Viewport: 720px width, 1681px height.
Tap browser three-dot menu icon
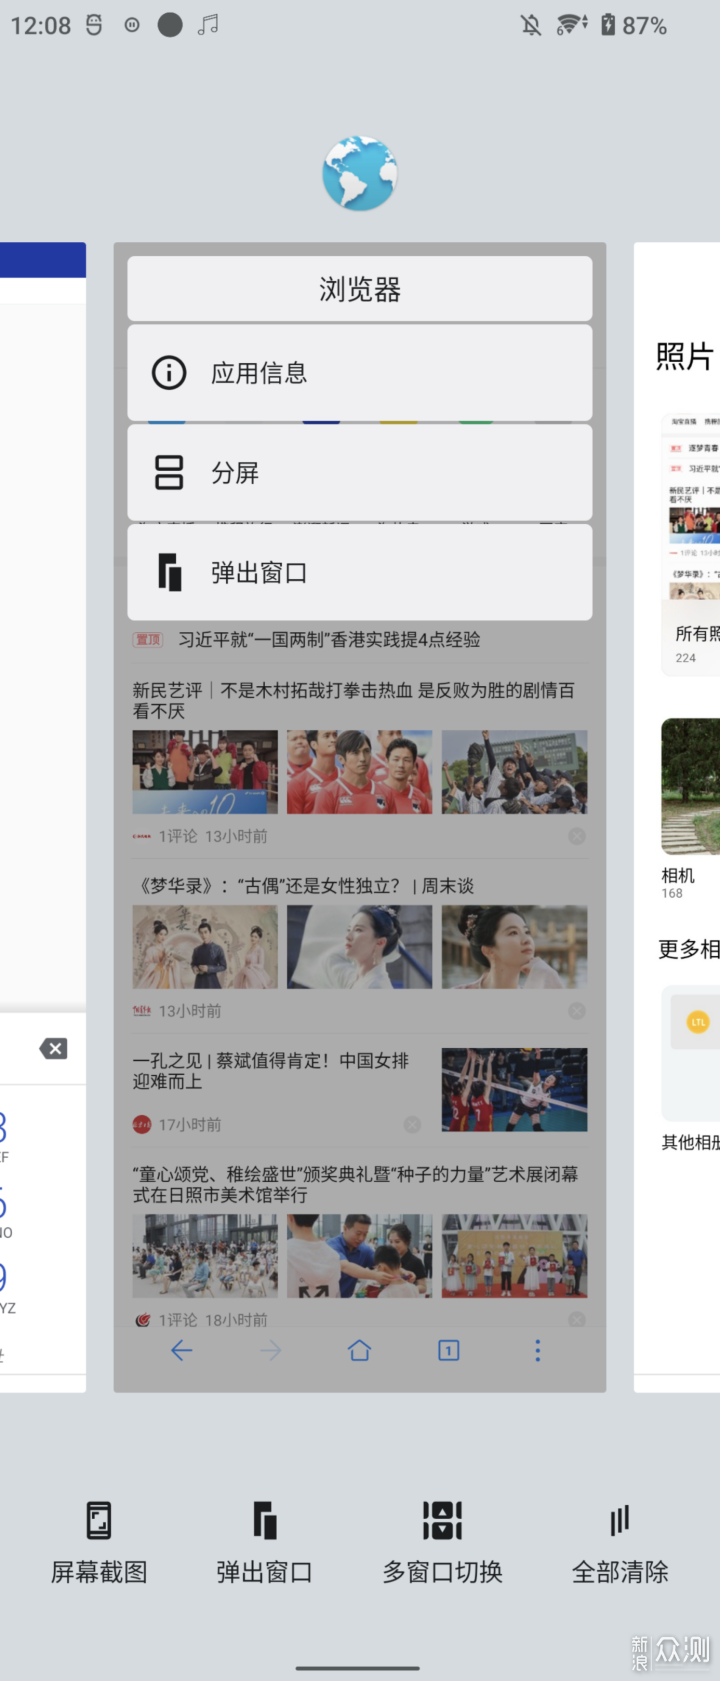538,1351
